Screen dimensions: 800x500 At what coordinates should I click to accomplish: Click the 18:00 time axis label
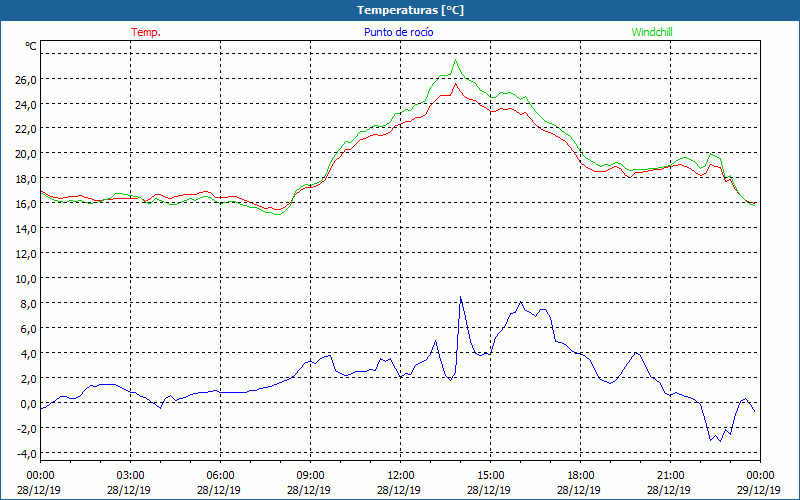(x=580, y=476)
